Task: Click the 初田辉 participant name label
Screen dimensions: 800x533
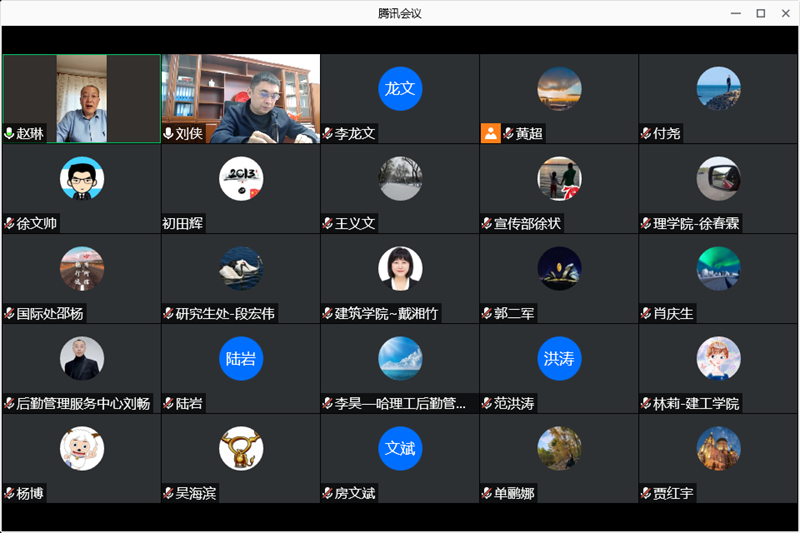Action: coord(183,223)
